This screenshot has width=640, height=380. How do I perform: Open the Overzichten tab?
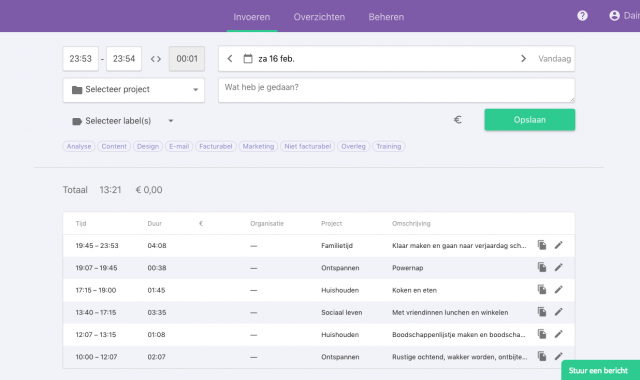tap(319, 17)
